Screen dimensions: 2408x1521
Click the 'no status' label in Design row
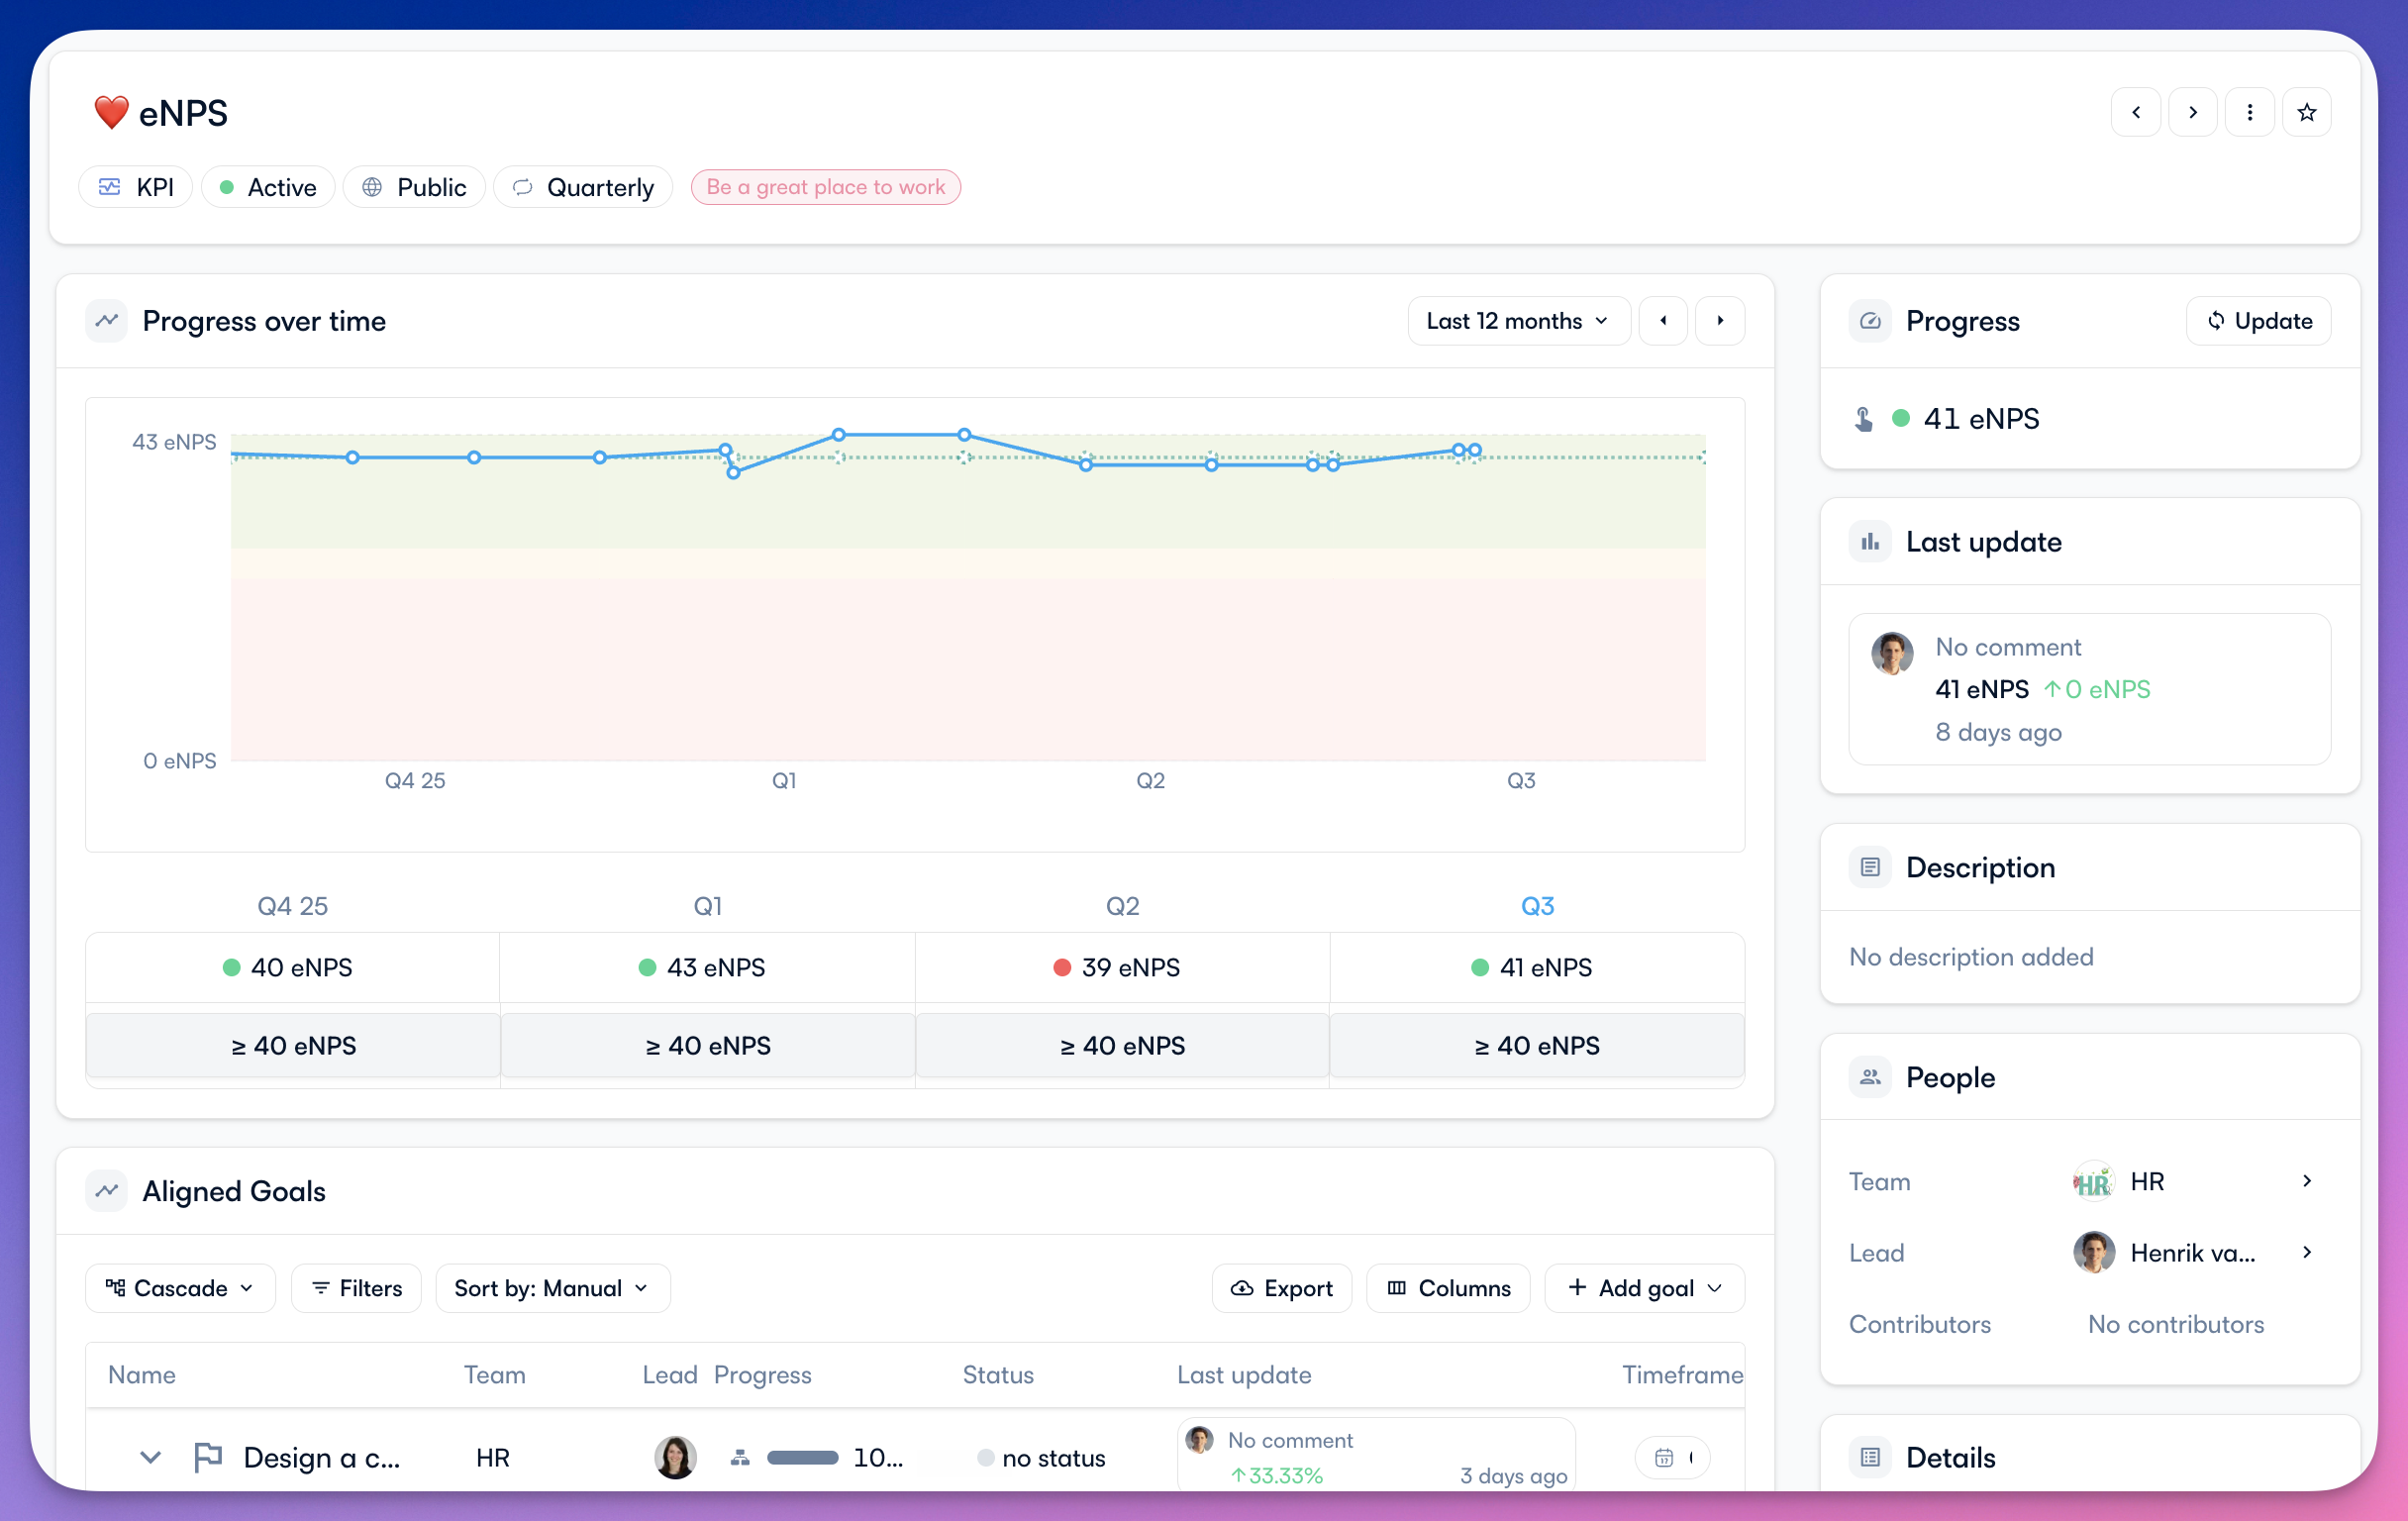pyautogui.click(x=1054, y=1458)
